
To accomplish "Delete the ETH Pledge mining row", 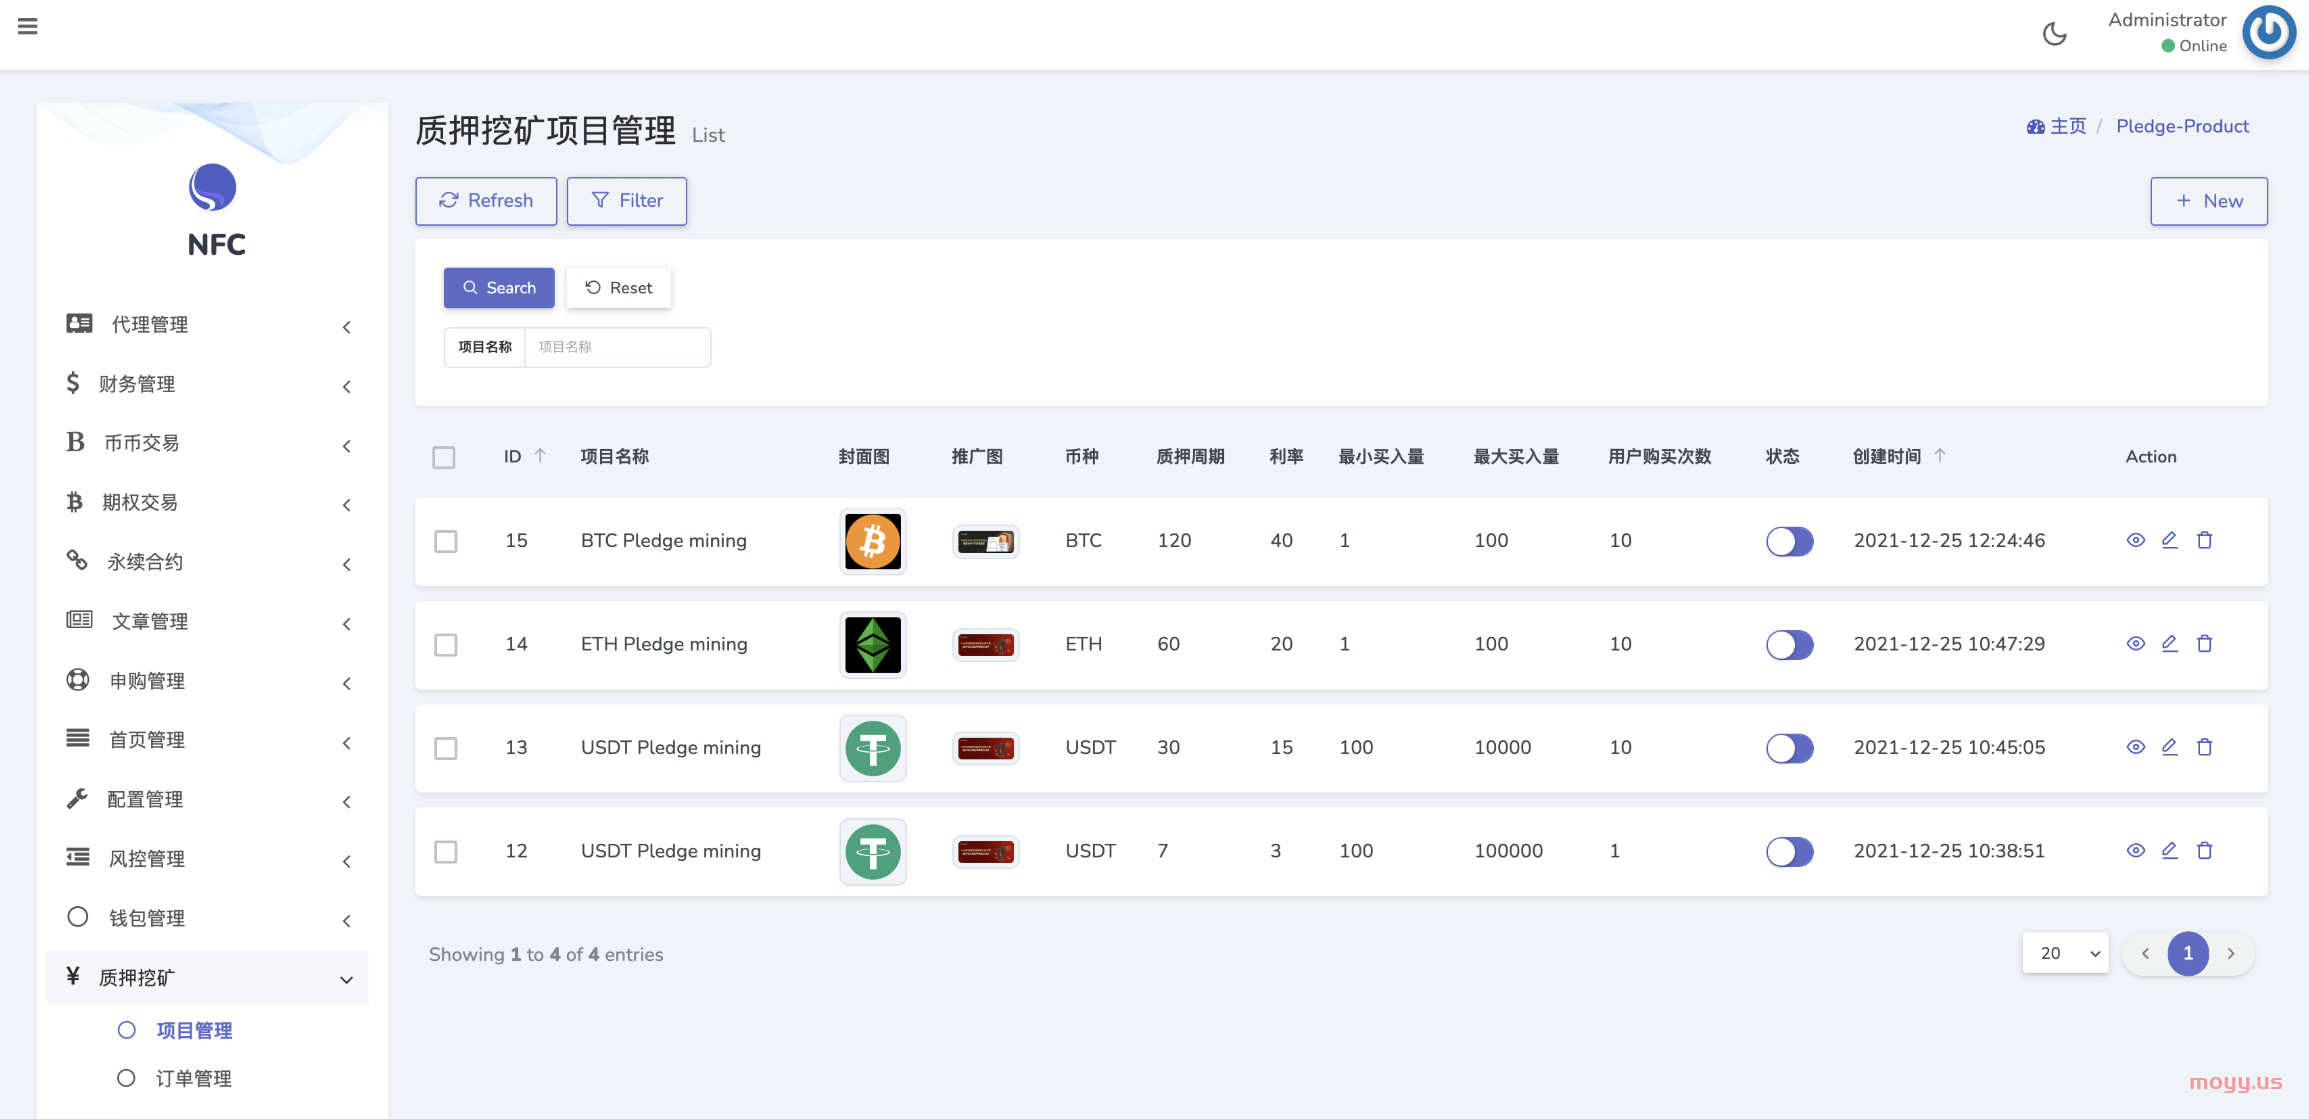I will [x=2204, y=644].
